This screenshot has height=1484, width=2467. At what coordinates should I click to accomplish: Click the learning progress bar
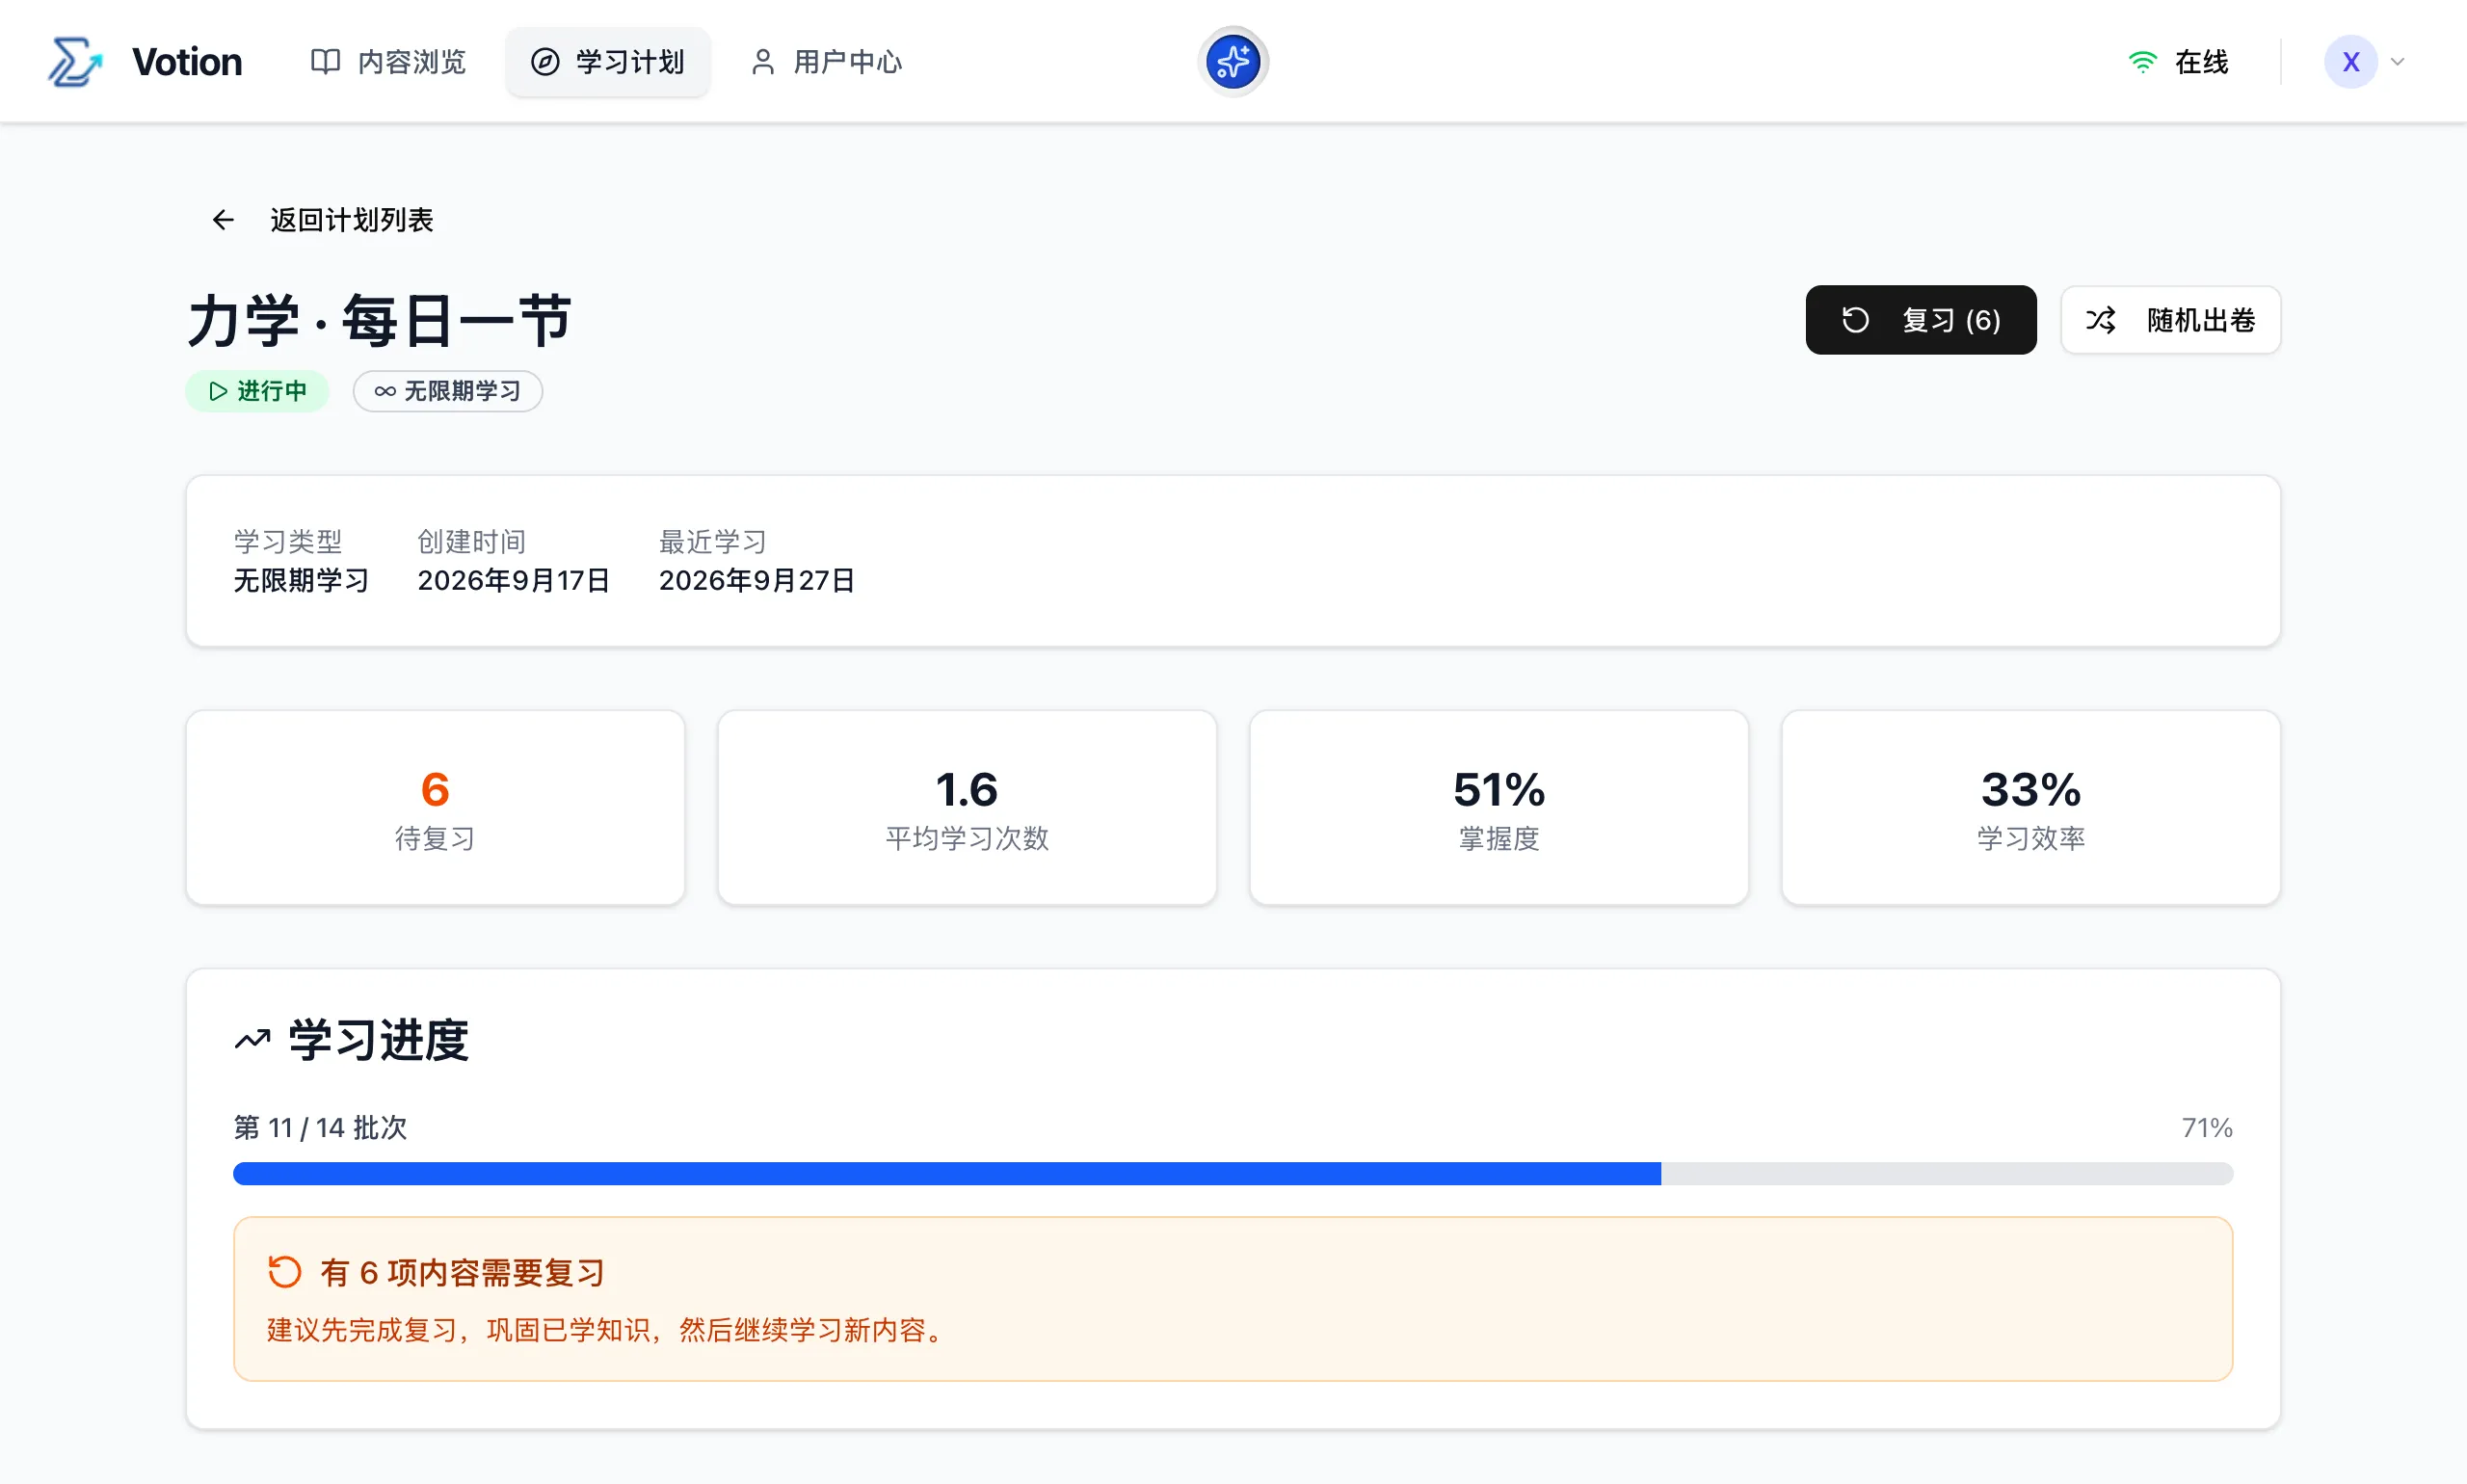(x=1232, y=1174)
